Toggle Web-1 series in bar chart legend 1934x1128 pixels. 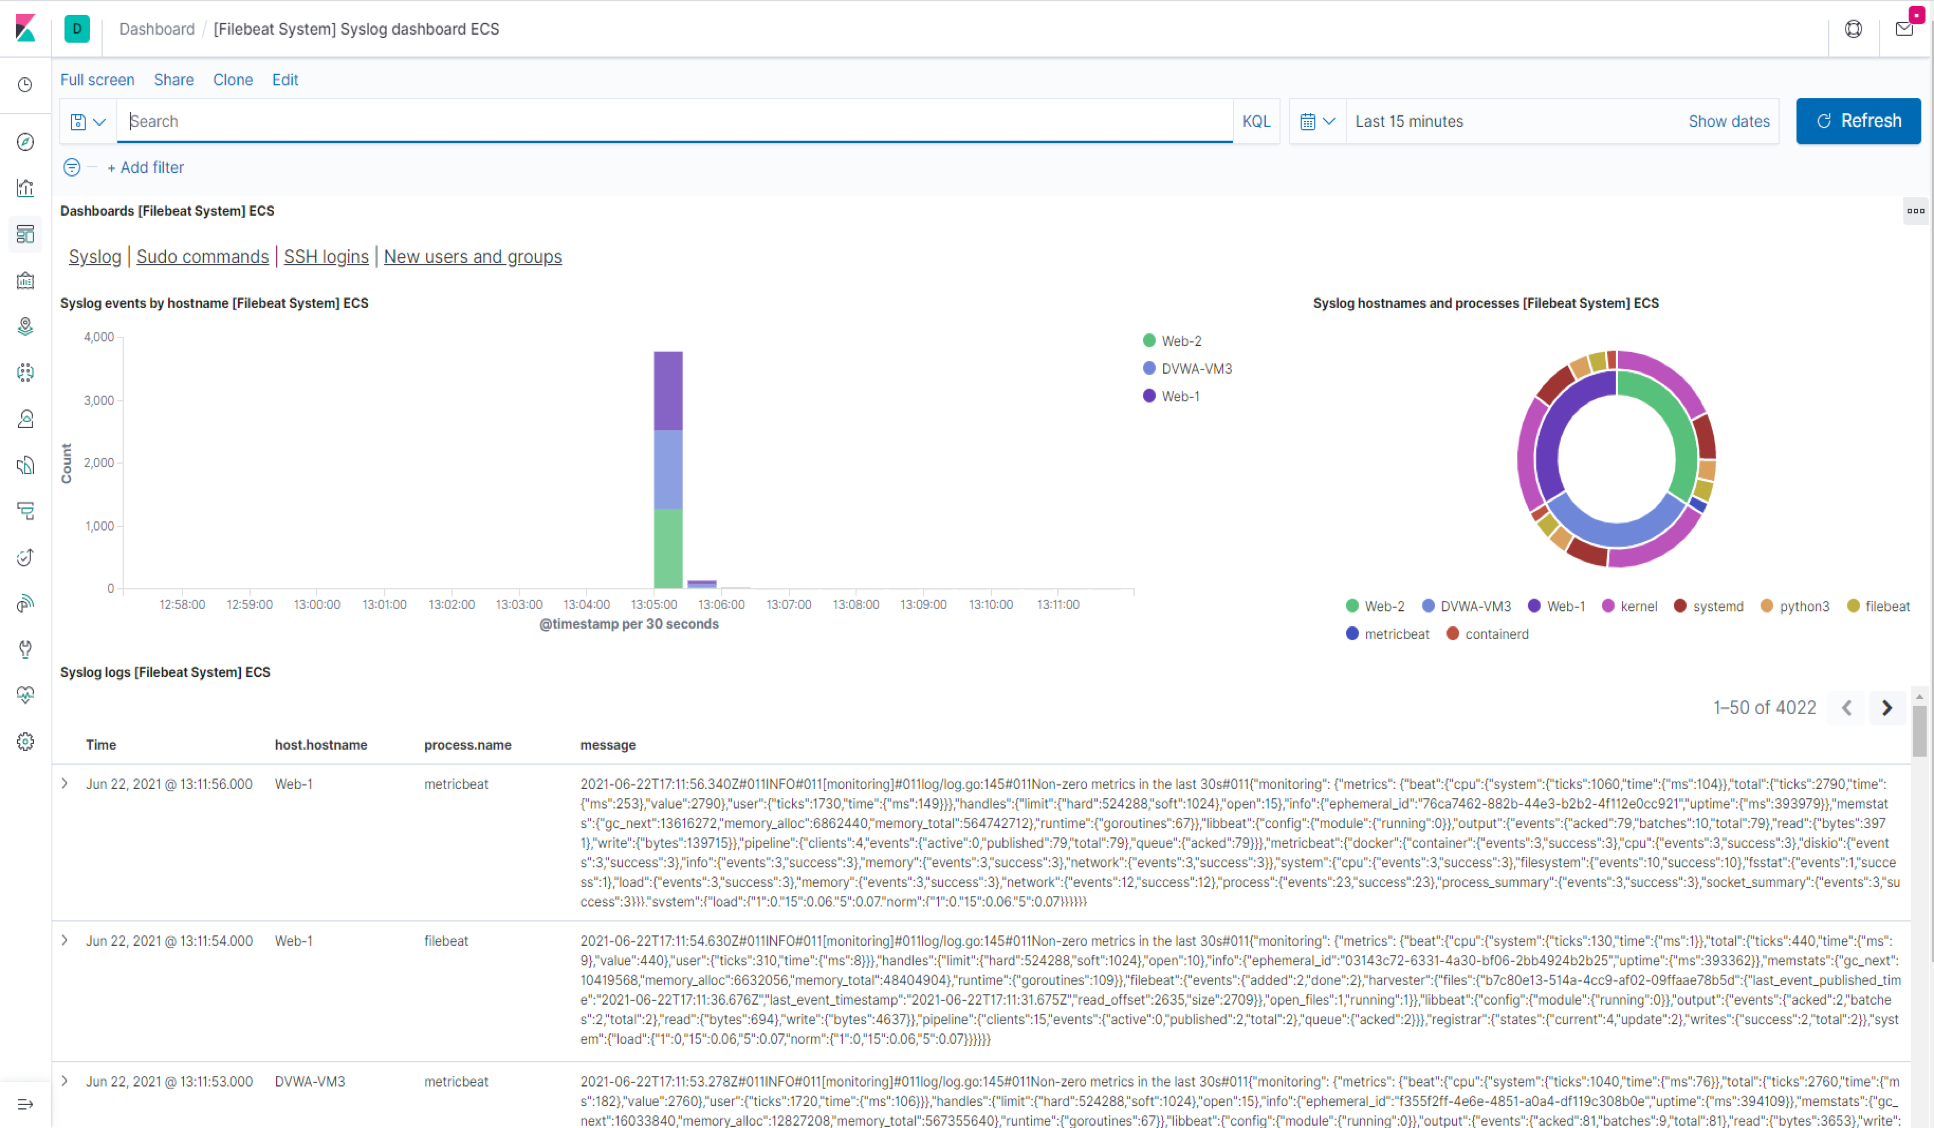[x=1171, y=396]
